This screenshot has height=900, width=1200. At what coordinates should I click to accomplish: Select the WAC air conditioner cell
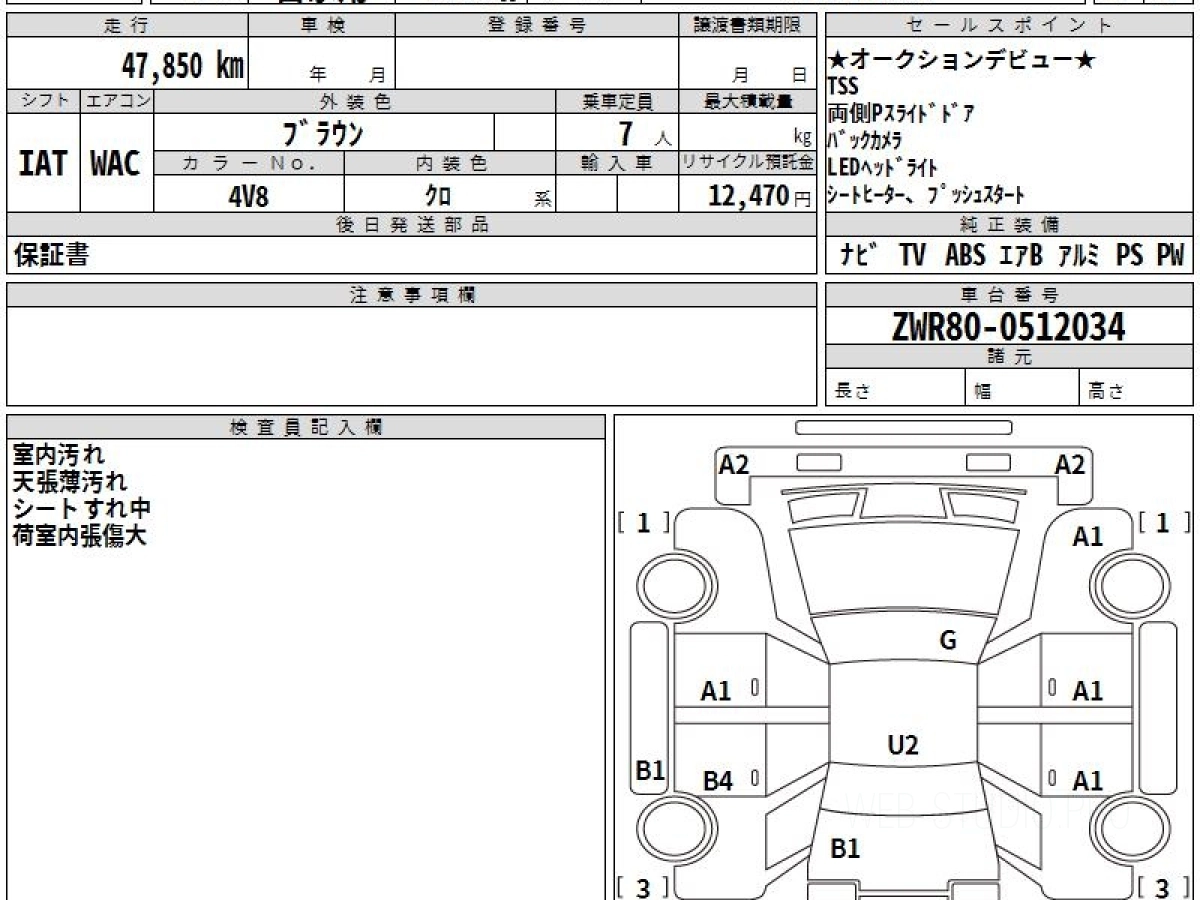pos(116,164)
